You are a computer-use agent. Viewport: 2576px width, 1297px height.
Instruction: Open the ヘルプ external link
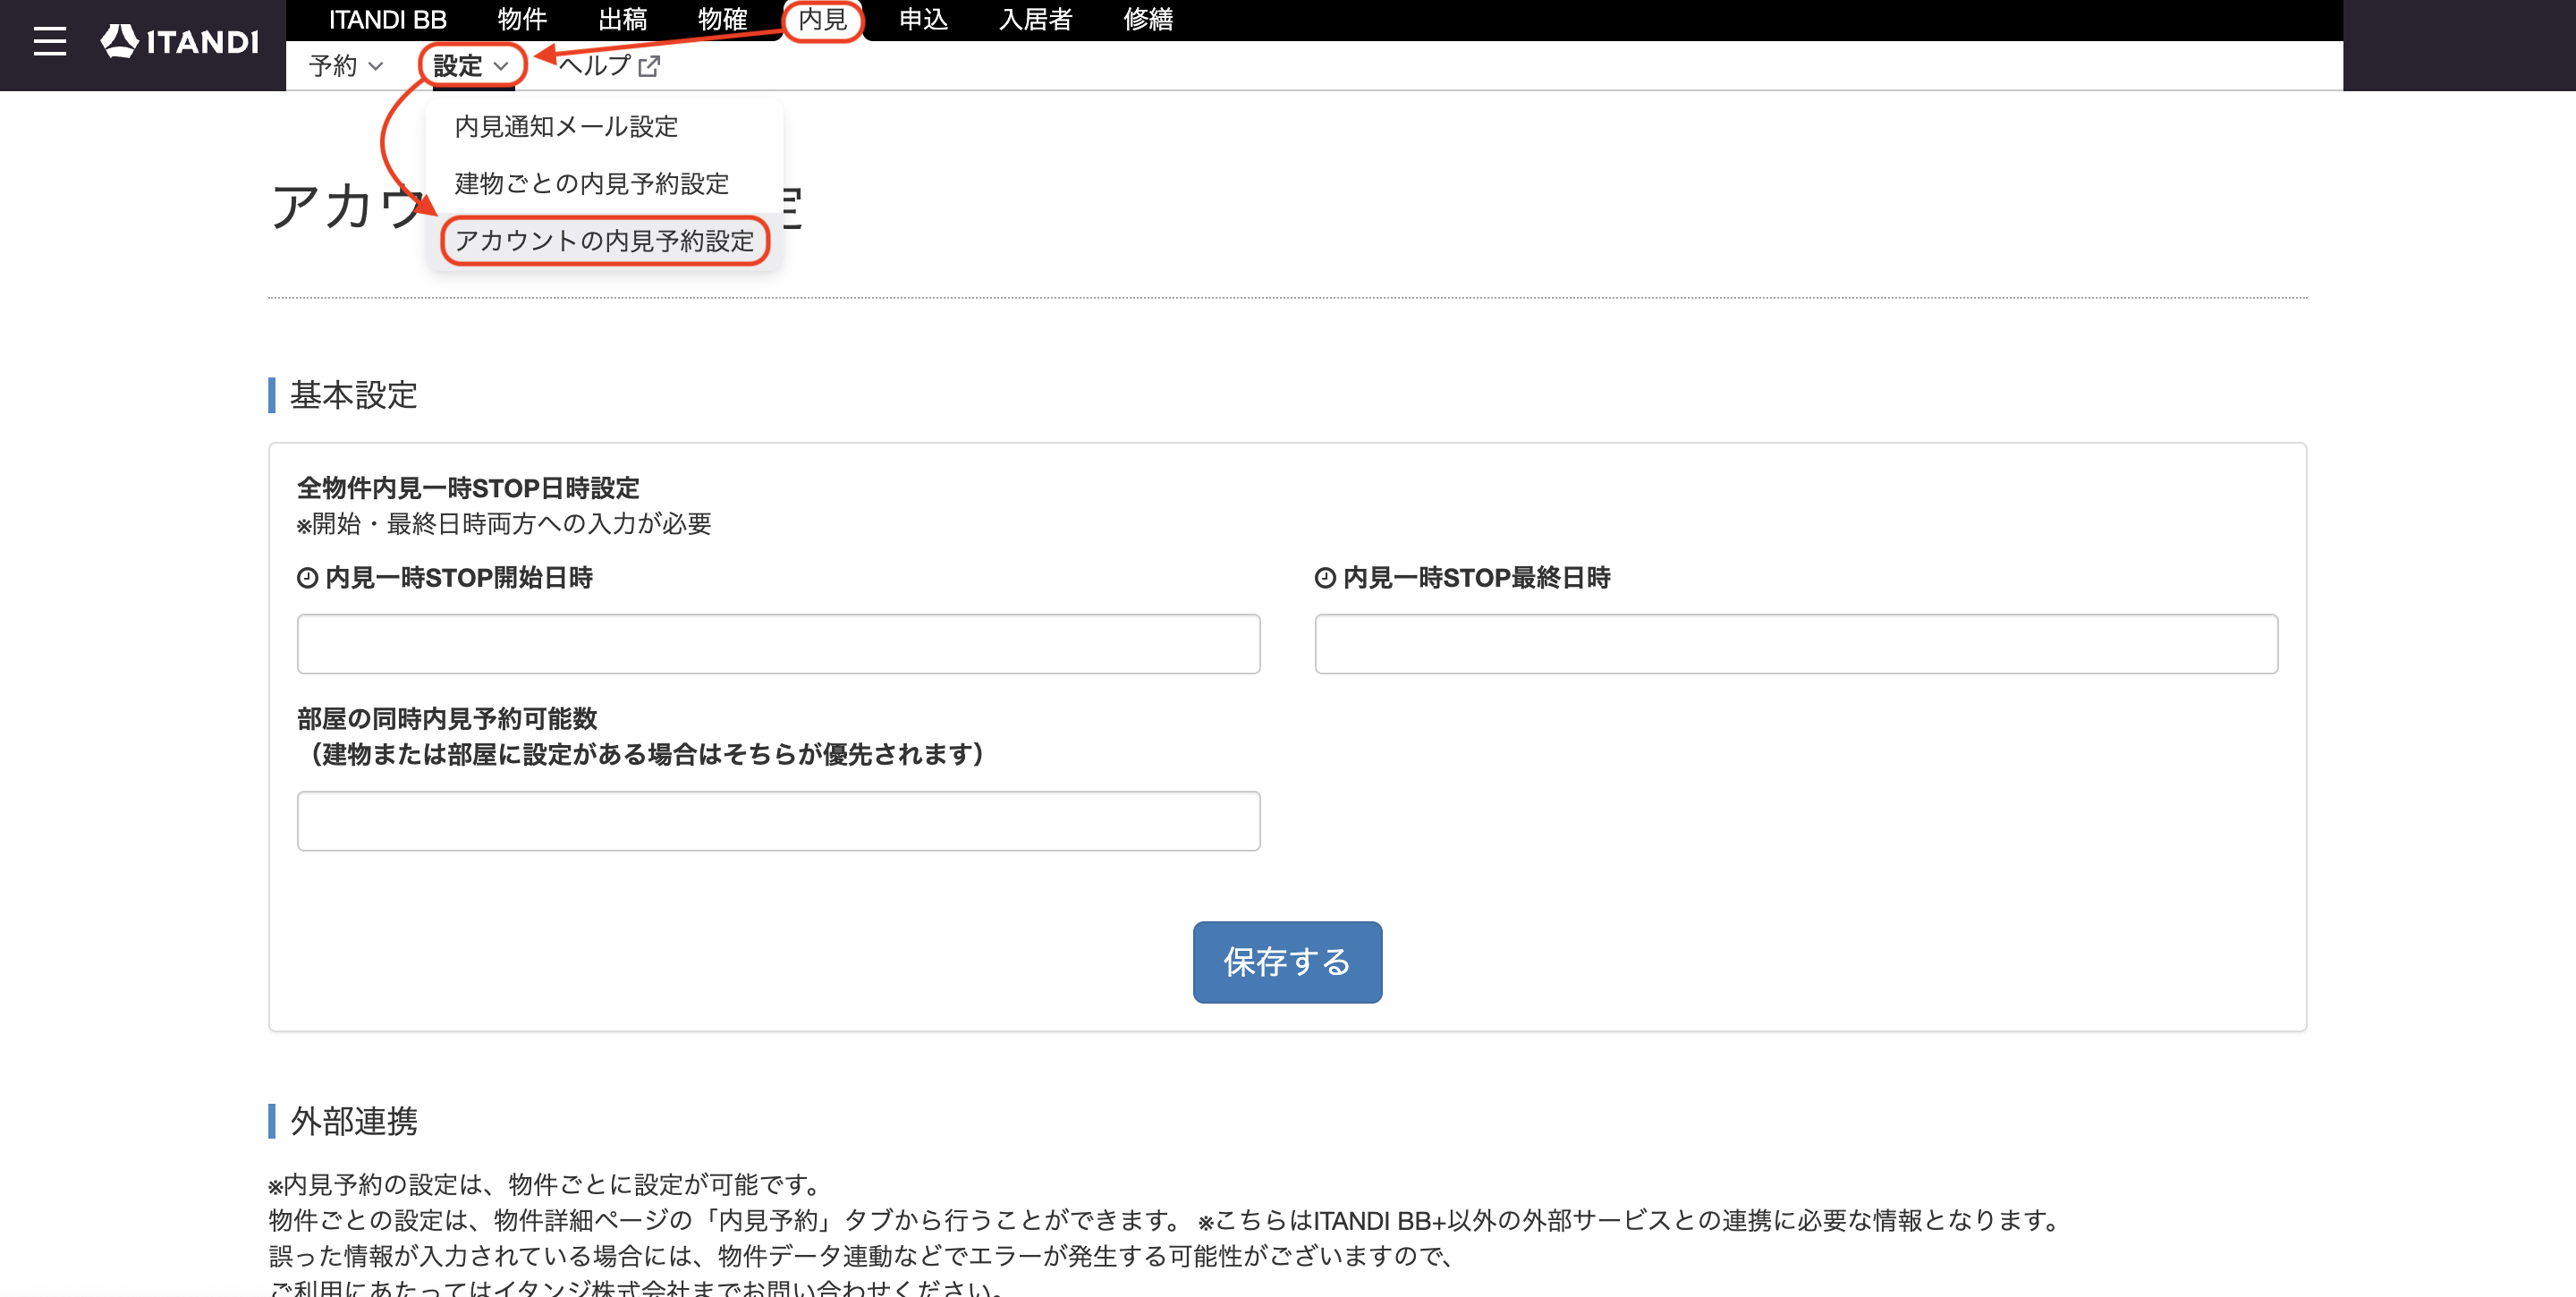pos(609,66)
